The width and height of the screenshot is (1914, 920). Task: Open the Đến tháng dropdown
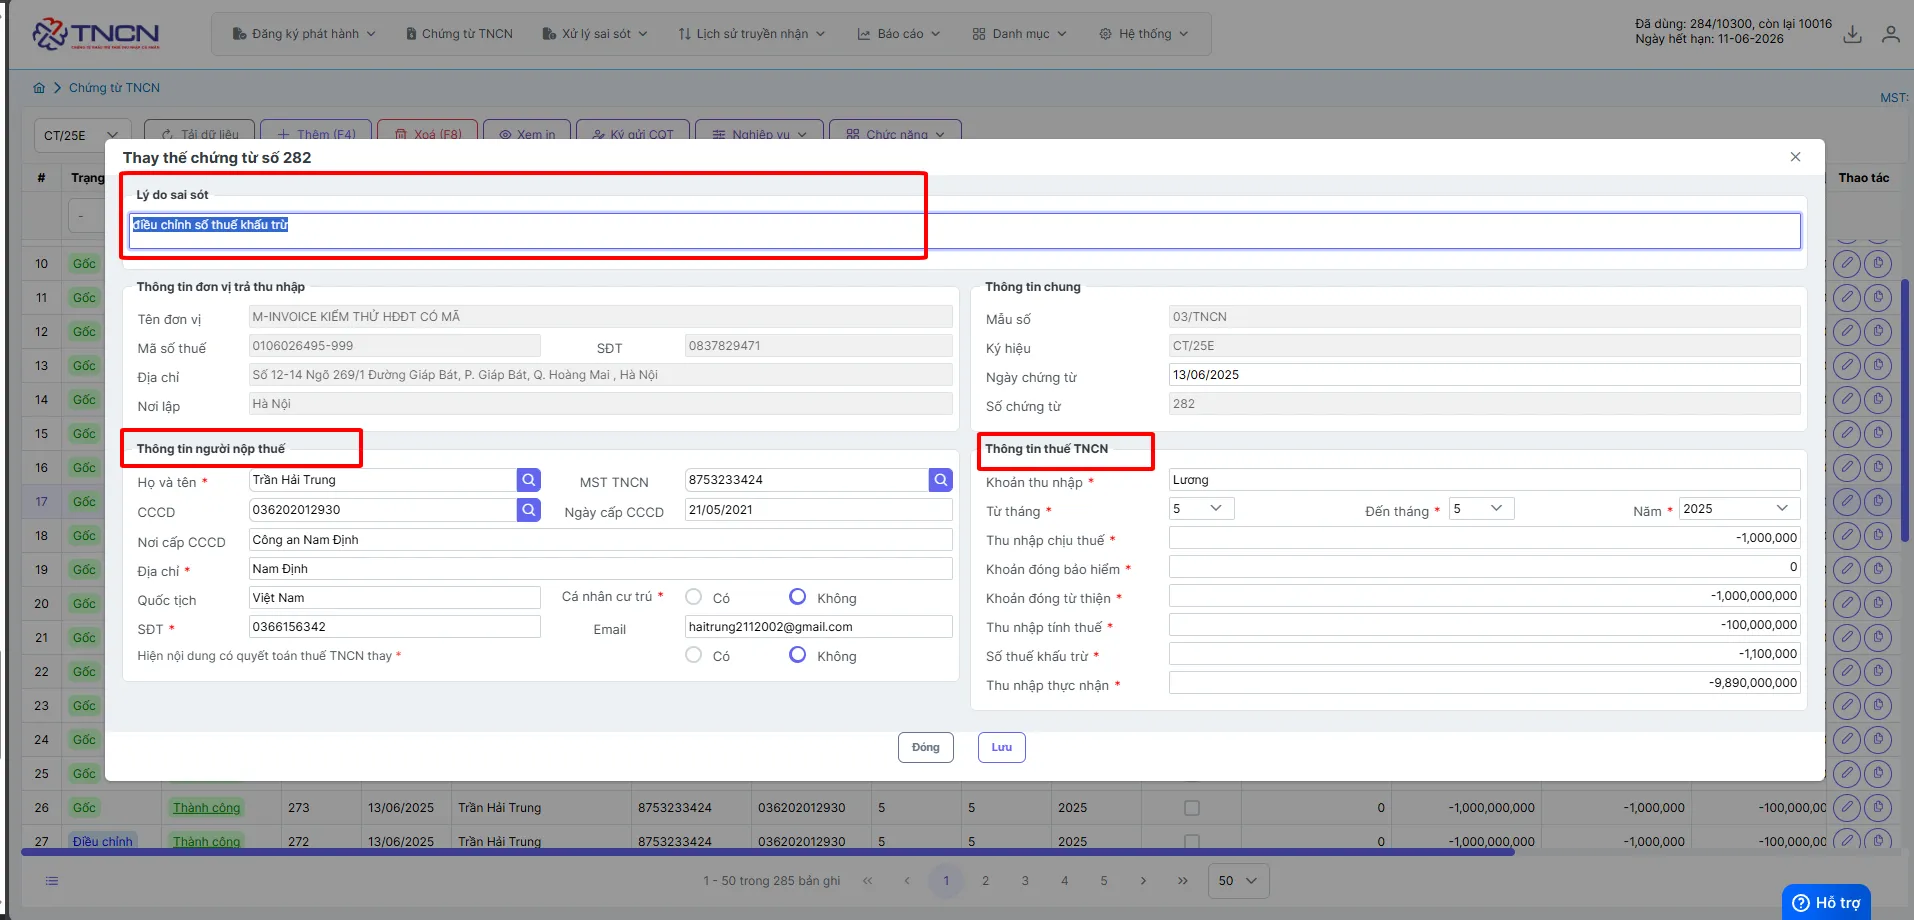pyautogui.click(x=1482, y=509)
